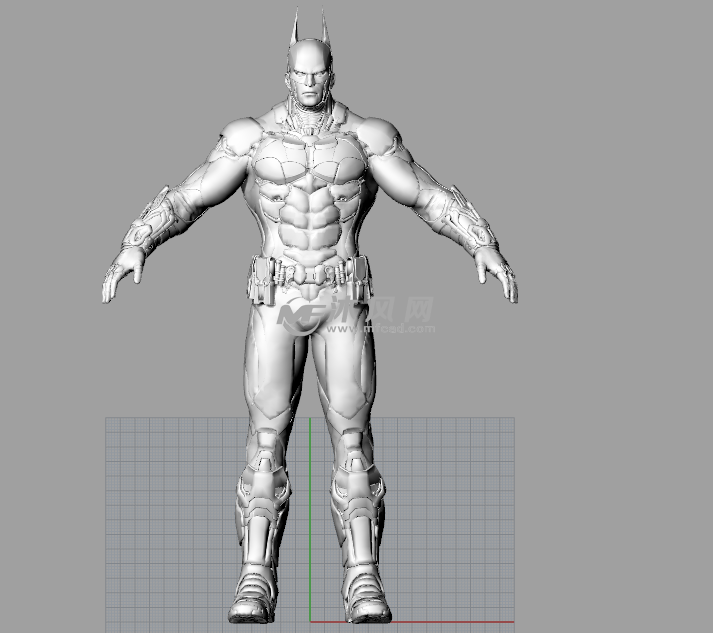Select the boot on the viewer's right
The width and height of the screenshot is (713, 633).
click(x=362, y=580)
